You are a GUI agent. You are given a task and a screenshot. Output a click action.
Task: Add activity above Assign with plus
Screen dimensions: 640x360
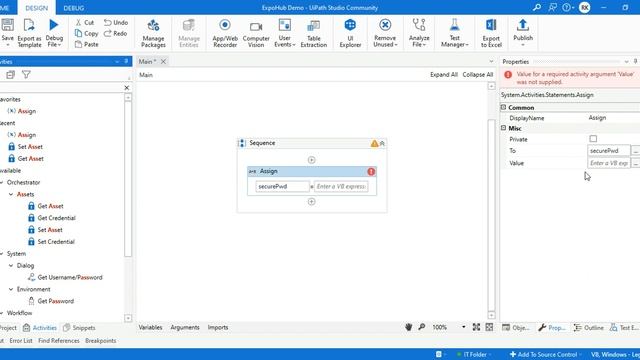311,160
